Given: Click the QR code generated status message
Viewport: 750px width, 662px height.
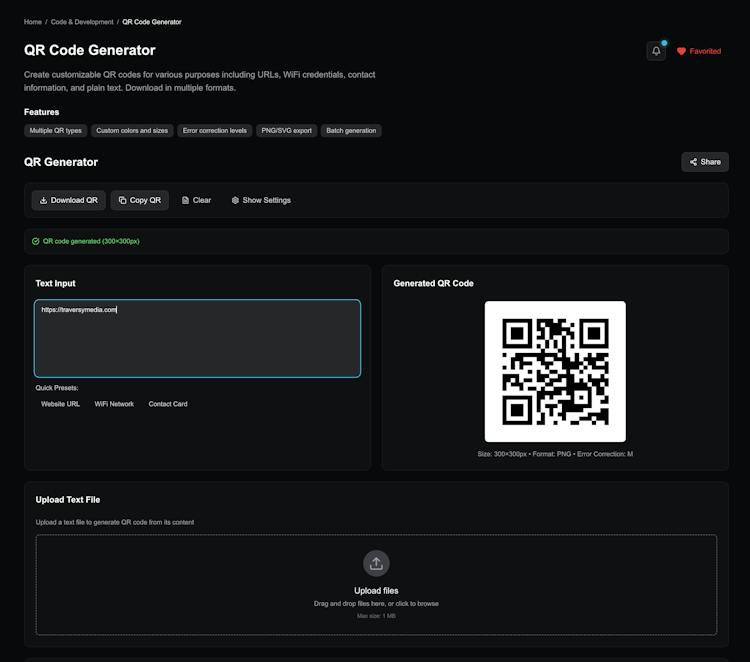Looking at the screenshot, I should coord(91,241).
